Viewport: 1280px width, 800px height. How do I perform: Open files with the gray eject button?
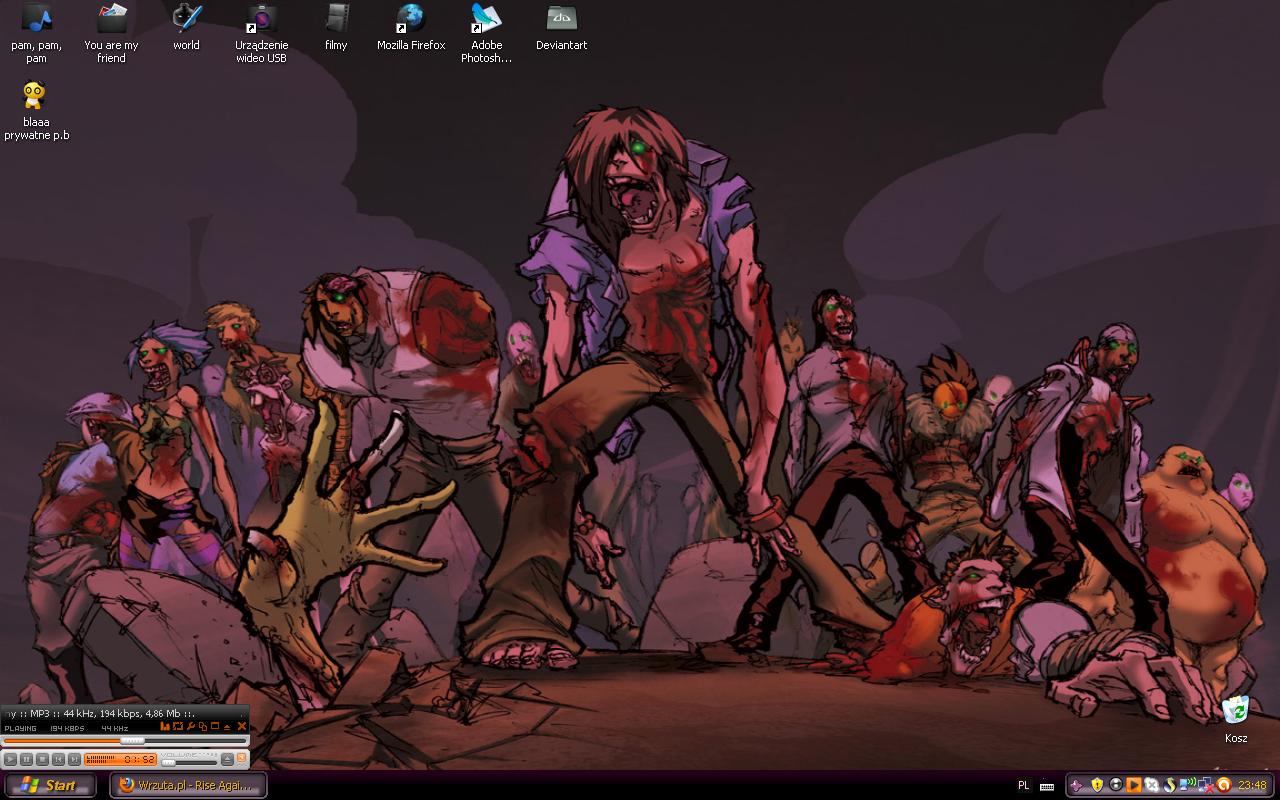click(x=227, y=759)
